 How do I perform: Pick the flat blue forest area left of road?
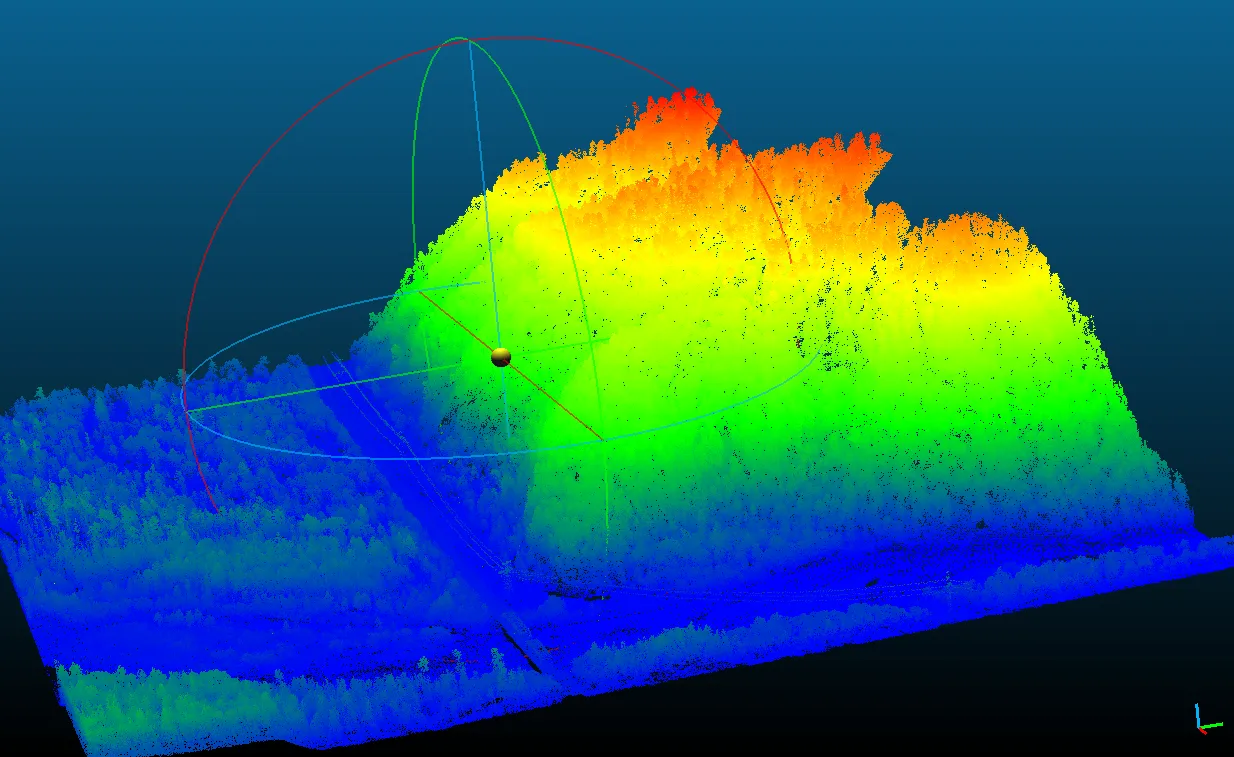pyautogui.click(x=200, y=520)
